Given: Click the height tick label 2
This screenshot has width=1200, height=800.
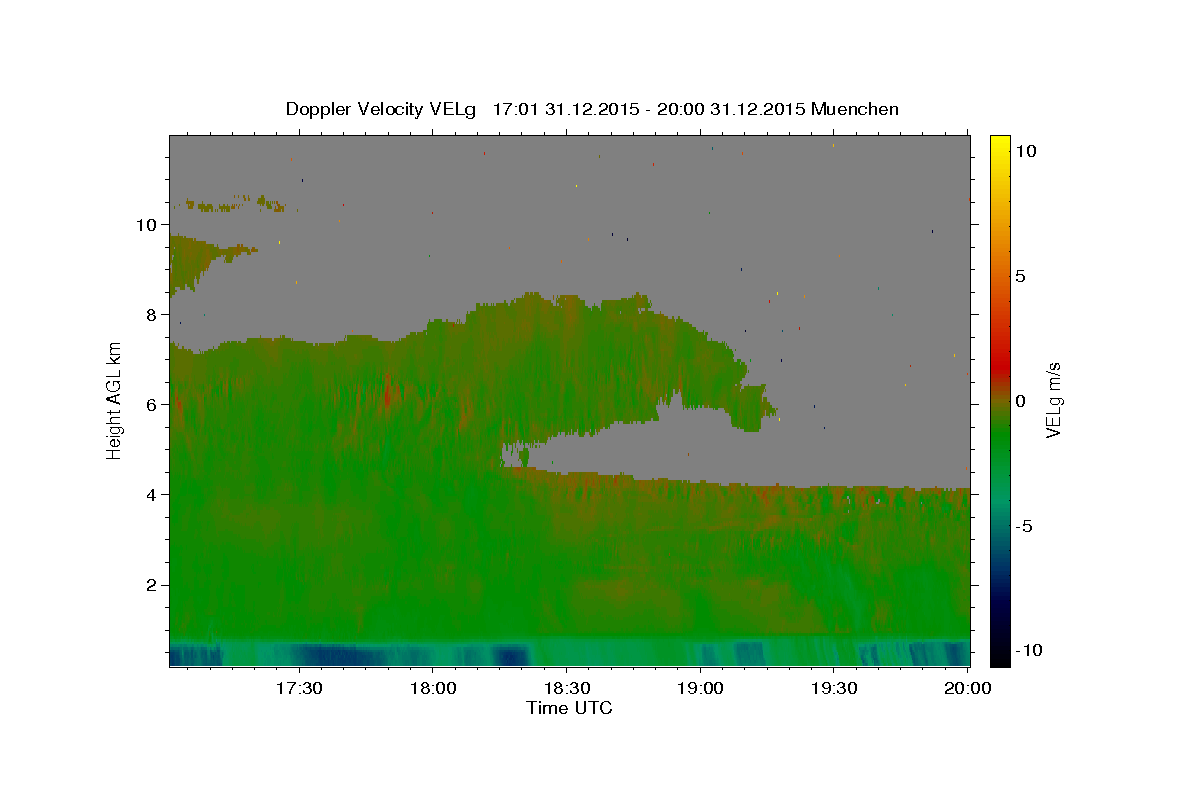Looking at the screenshot, I should point(153,585).
